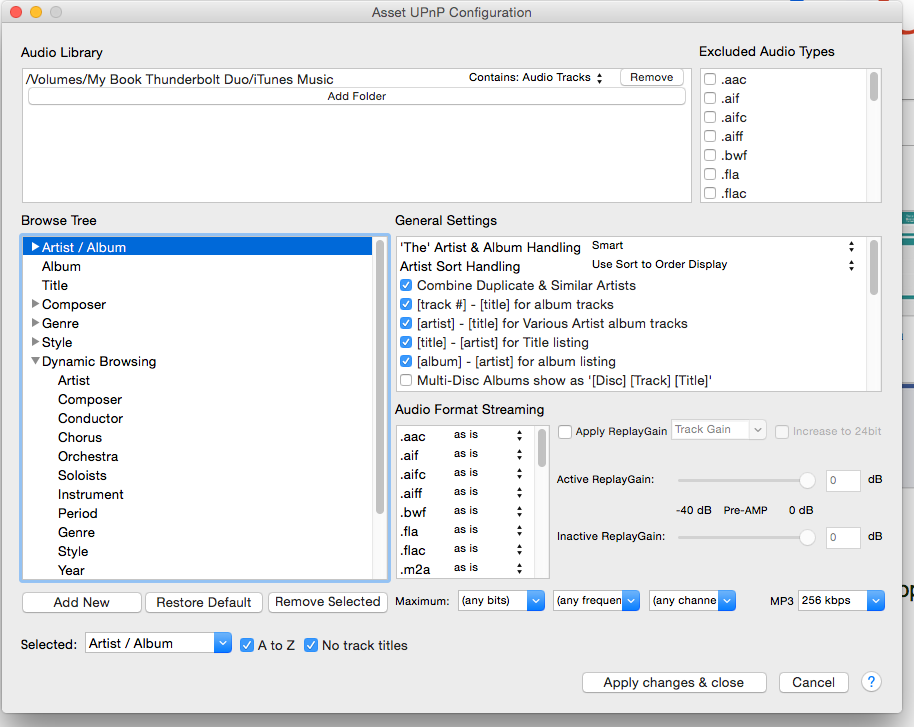Uncheck [track #] - [title] for album tracks
The width and height of the screenshot is (914, 727).
(x=406, y=304)
